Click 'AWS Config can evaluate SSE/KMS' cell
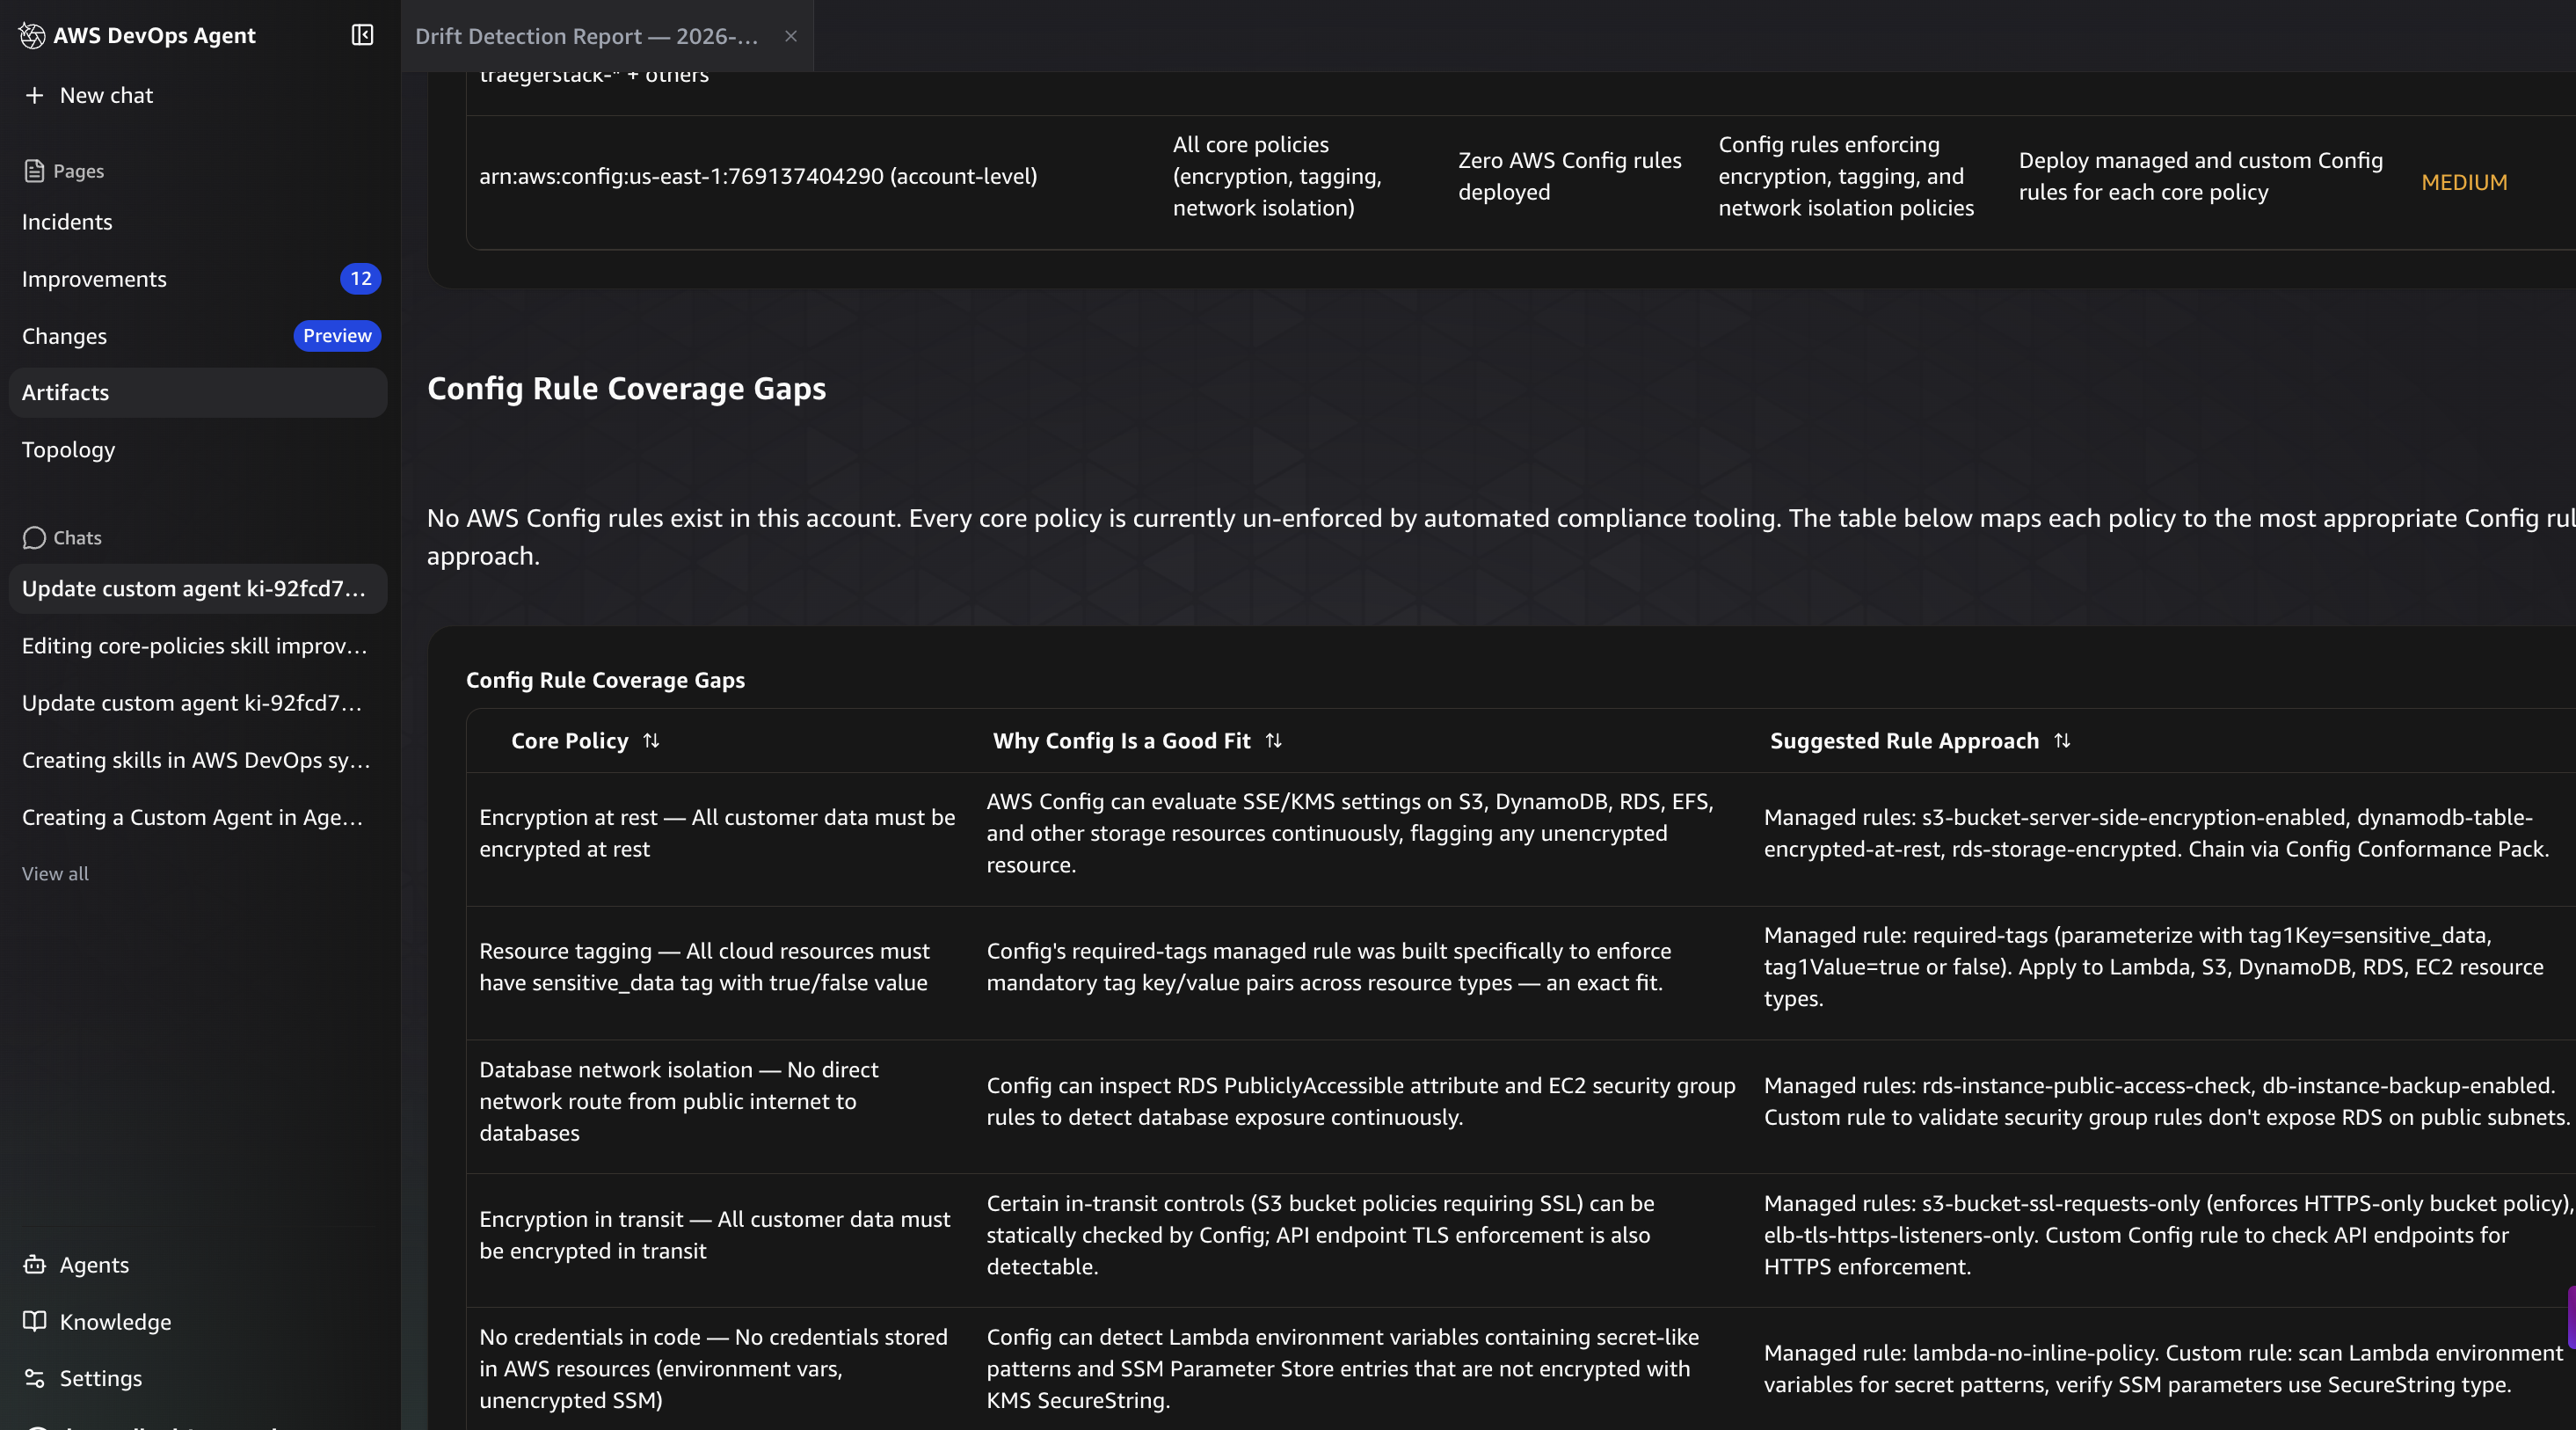Screen dimensions: 2576x1430 click(x=1350, y=834)
